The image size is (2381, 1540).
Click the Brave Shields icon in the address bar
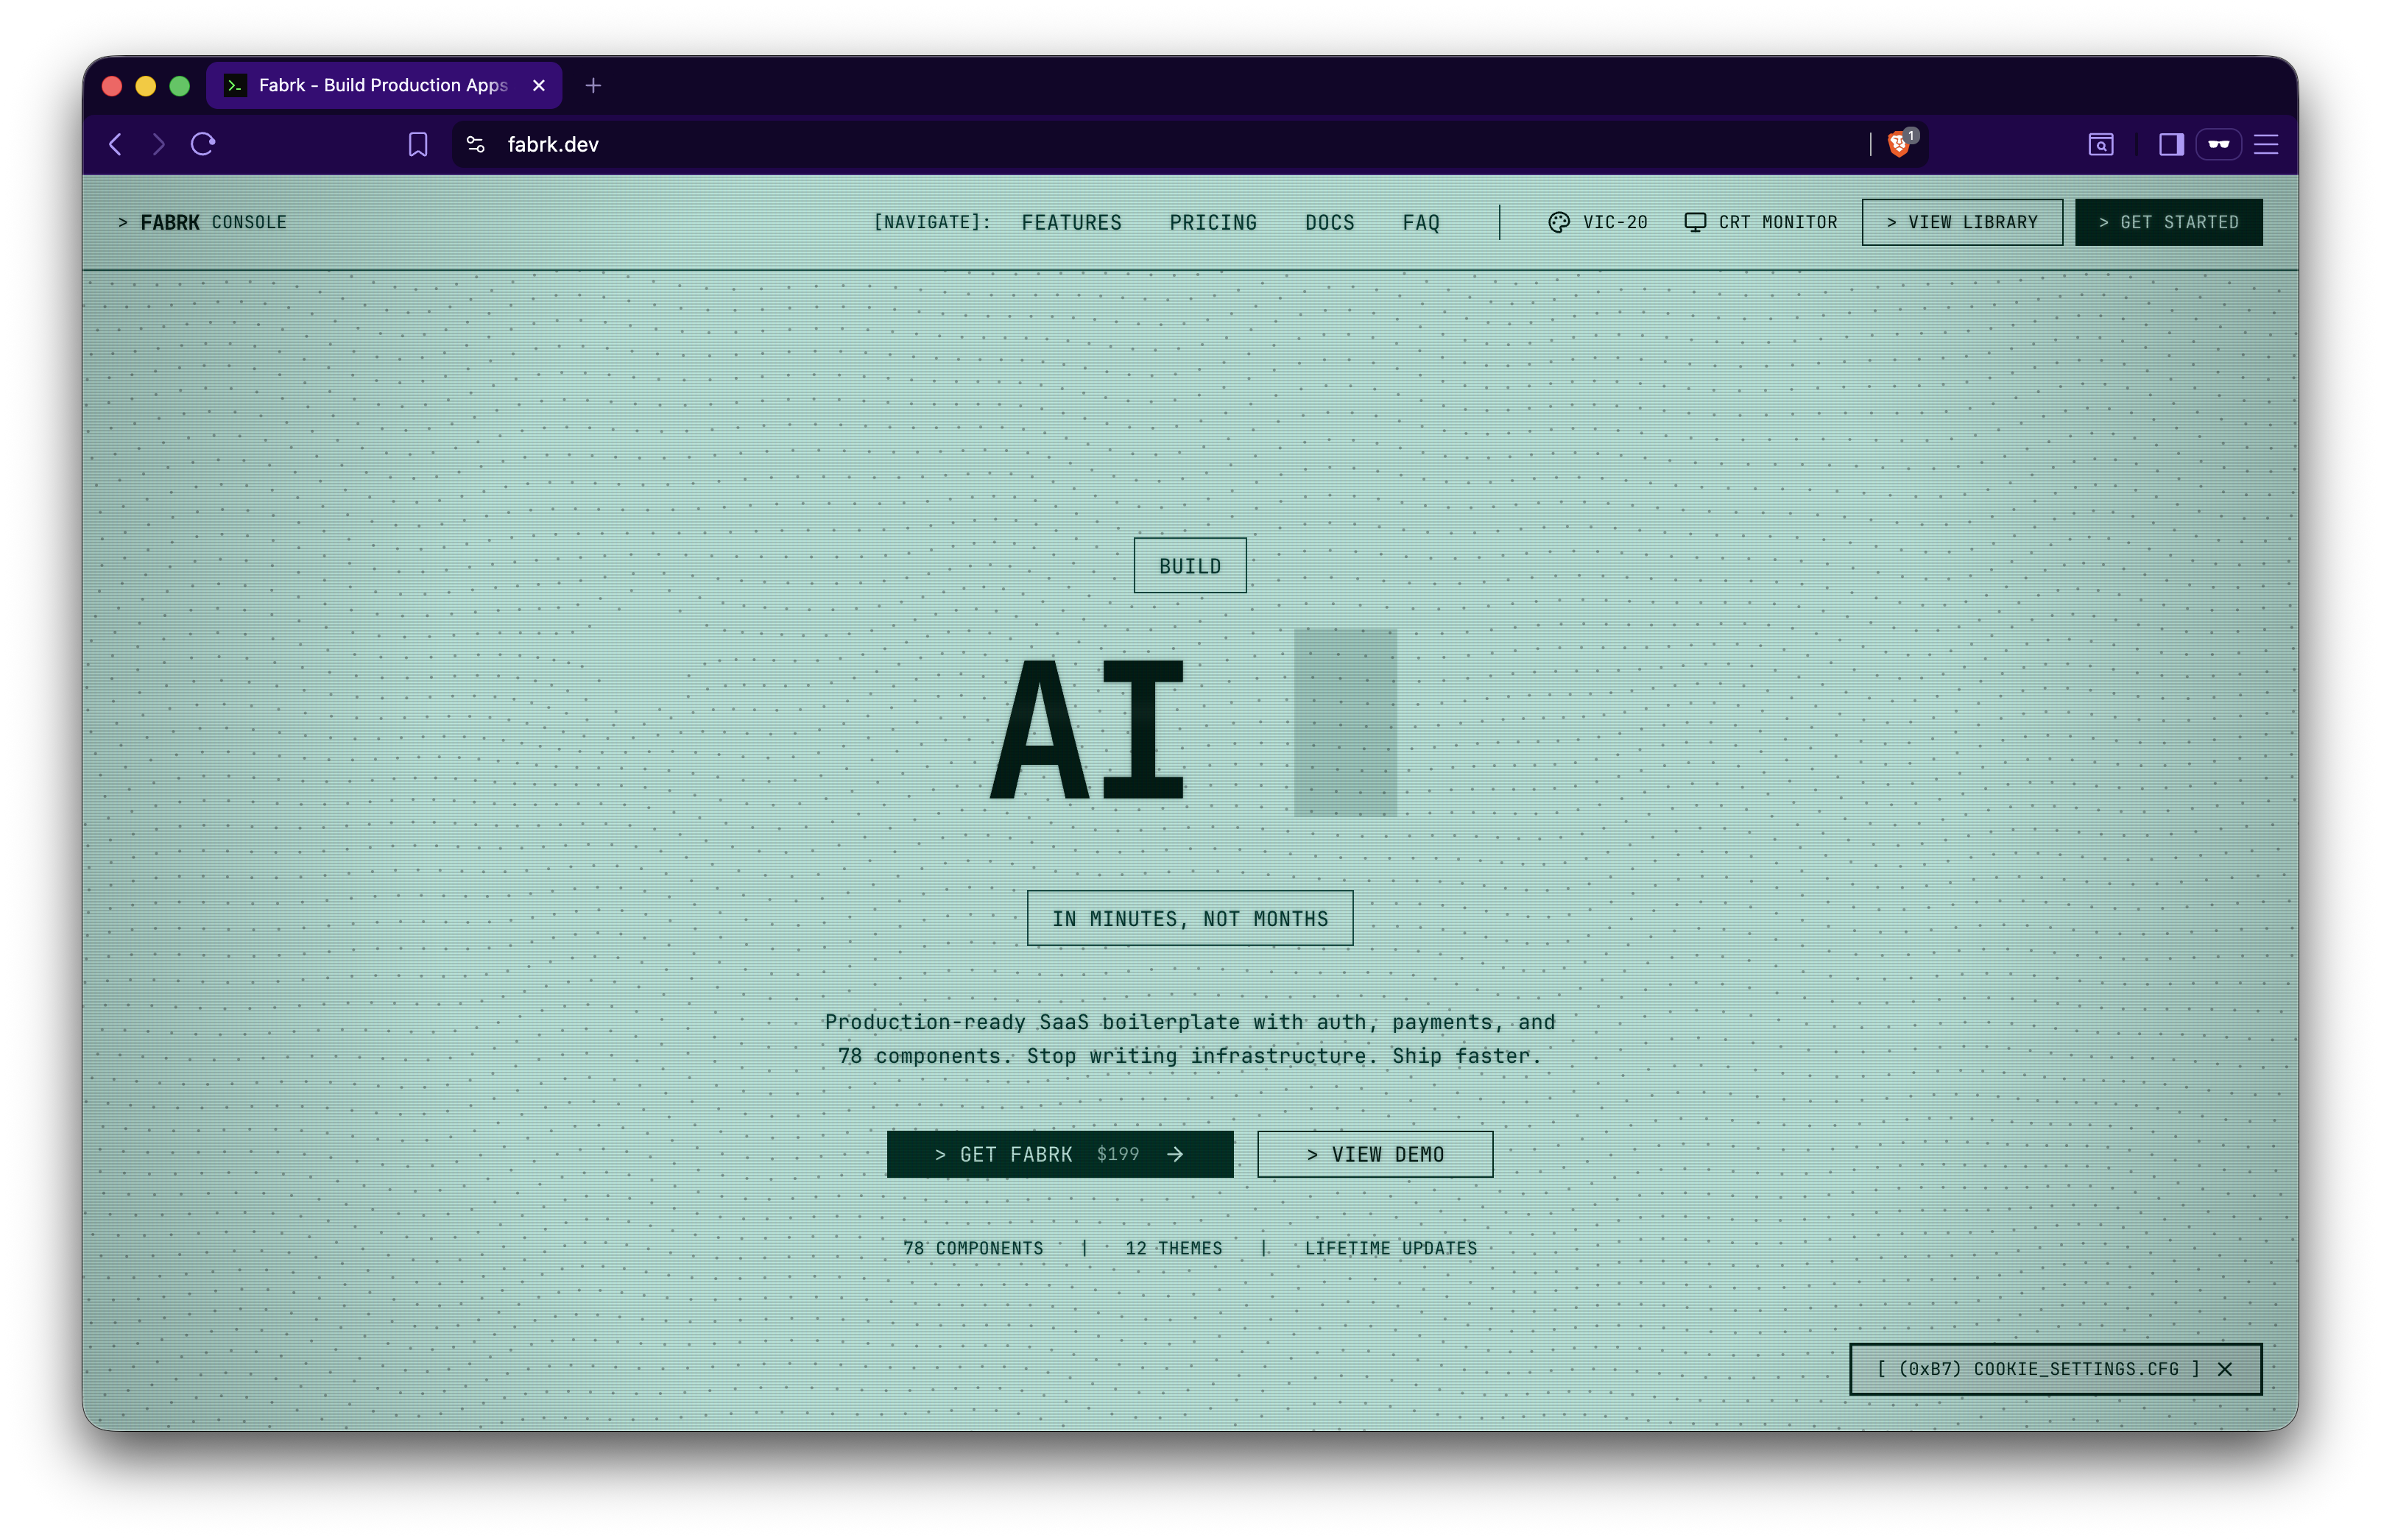[1898, 144]
